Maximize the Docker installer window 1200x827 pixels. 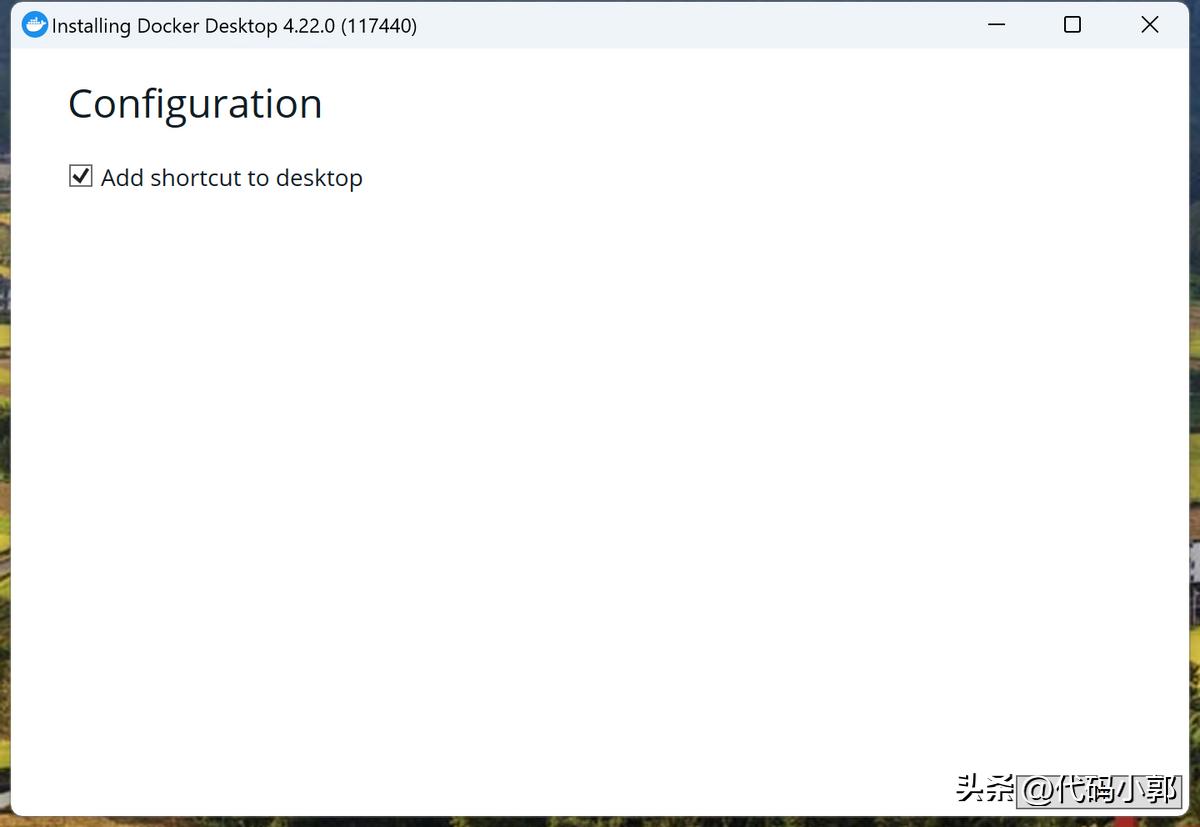[1072, 24]
